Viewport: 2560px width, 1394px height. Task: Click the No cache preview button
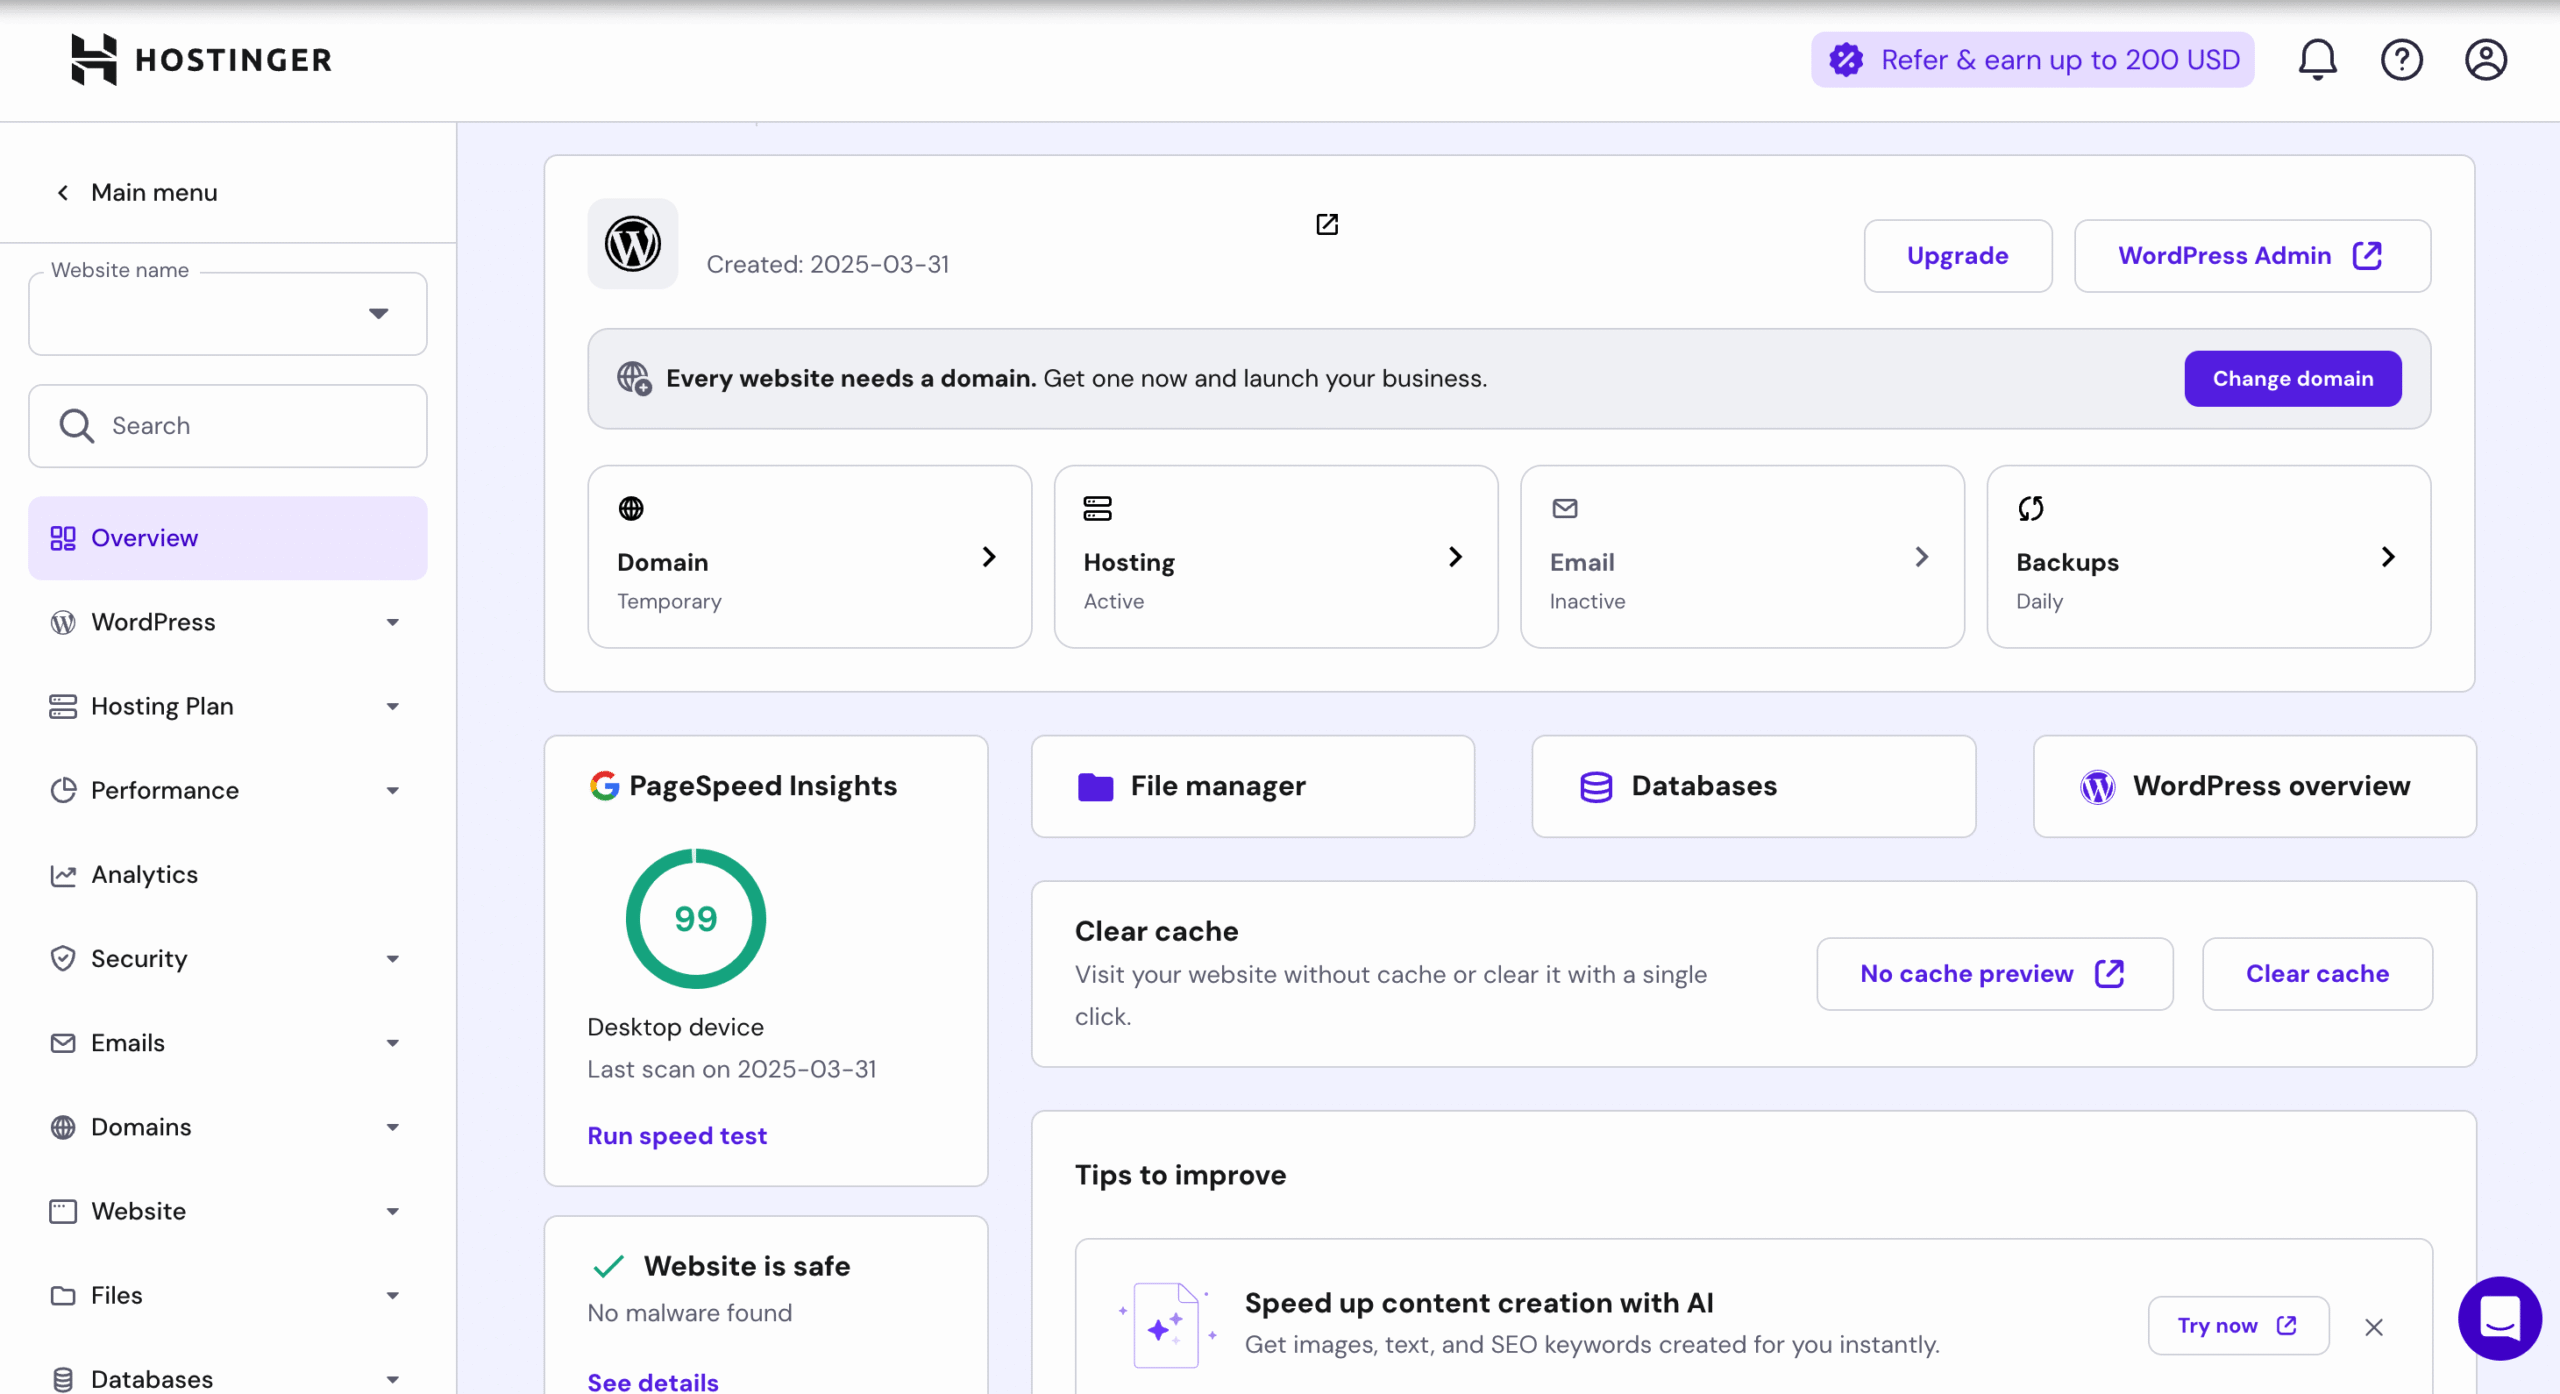coord(1994,973)
